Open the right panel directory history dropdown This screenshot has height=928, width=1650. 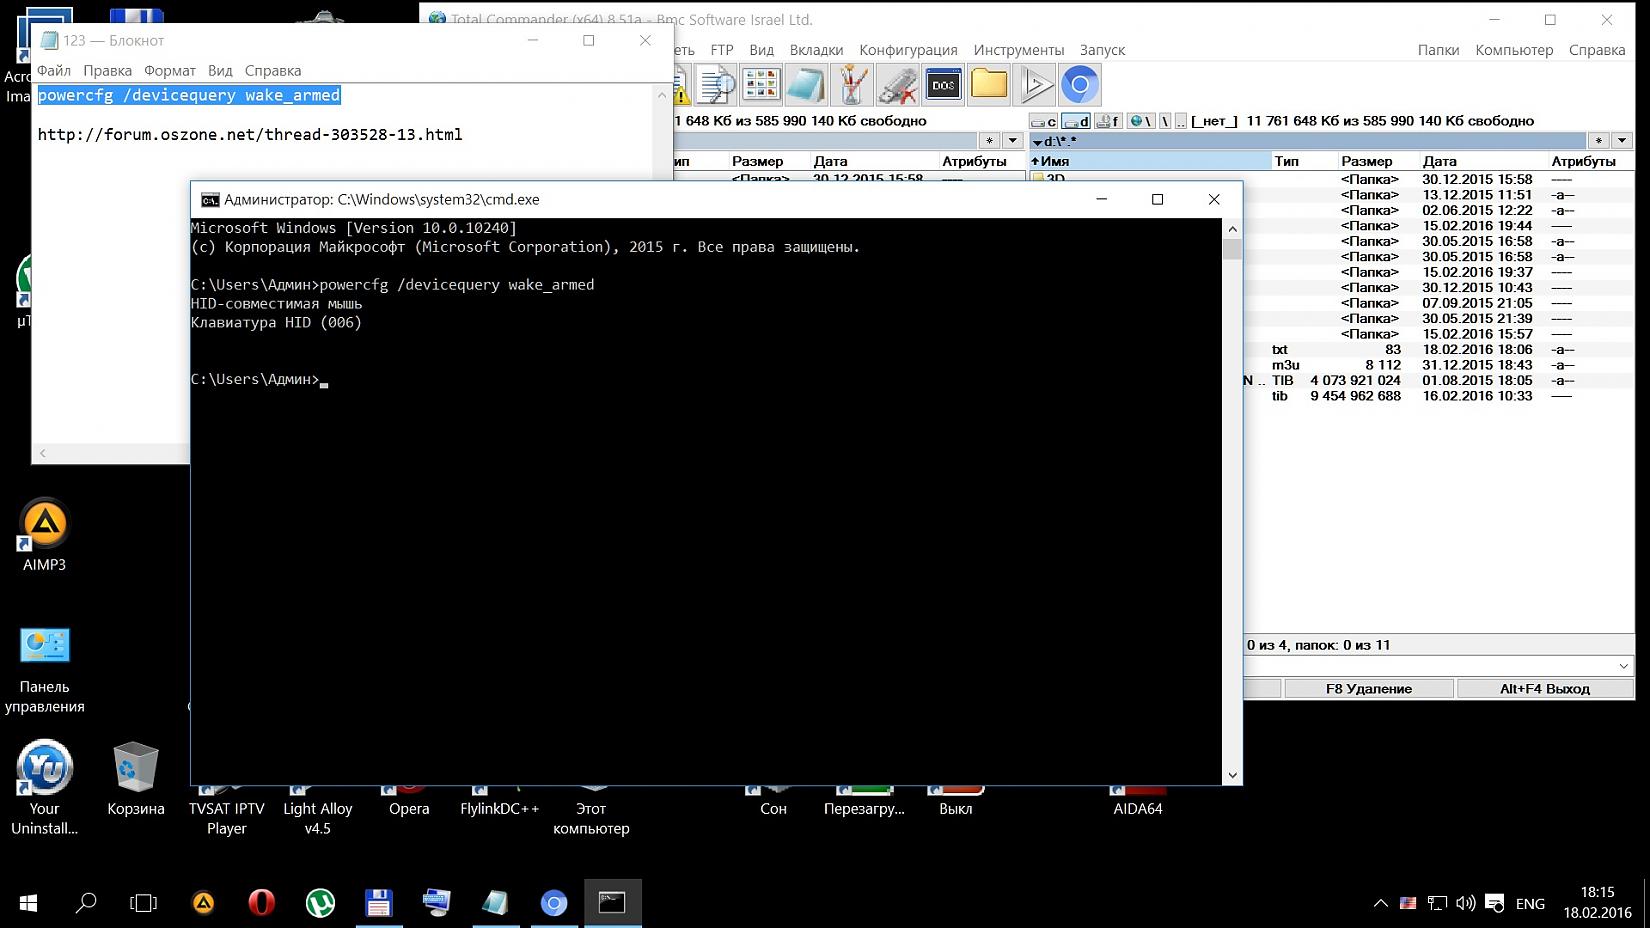1622,141
